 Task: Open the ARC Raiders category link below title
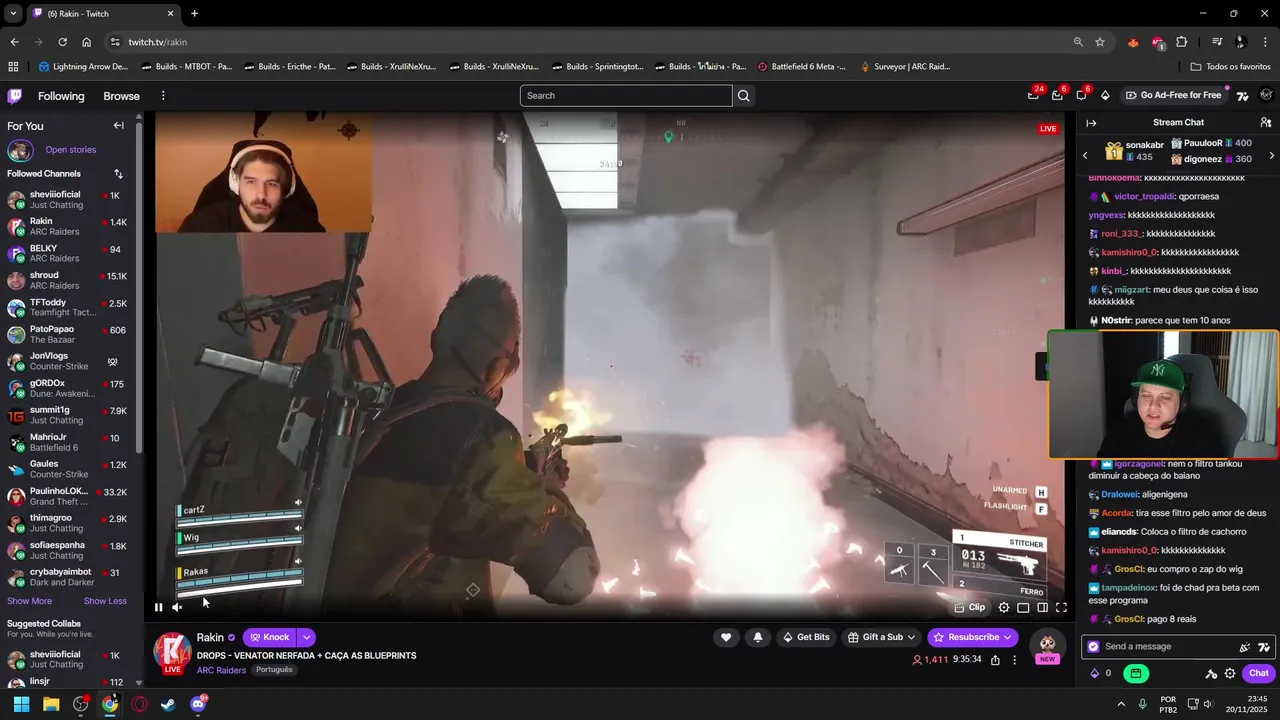(221, 670)
